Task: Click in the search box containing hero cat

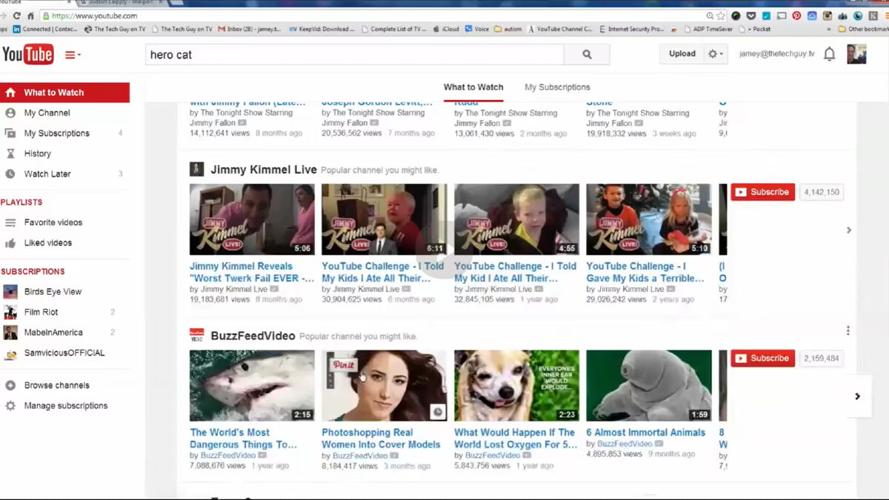Action: tap(355, 54)
